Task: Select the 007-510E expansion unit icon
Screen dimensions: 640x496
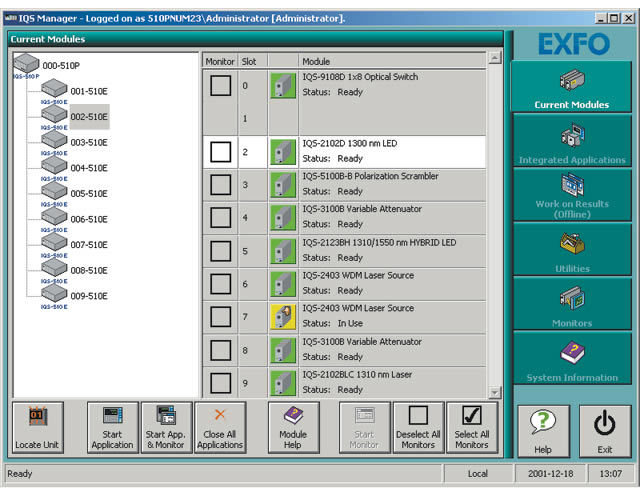Action: tap(54, 242)
